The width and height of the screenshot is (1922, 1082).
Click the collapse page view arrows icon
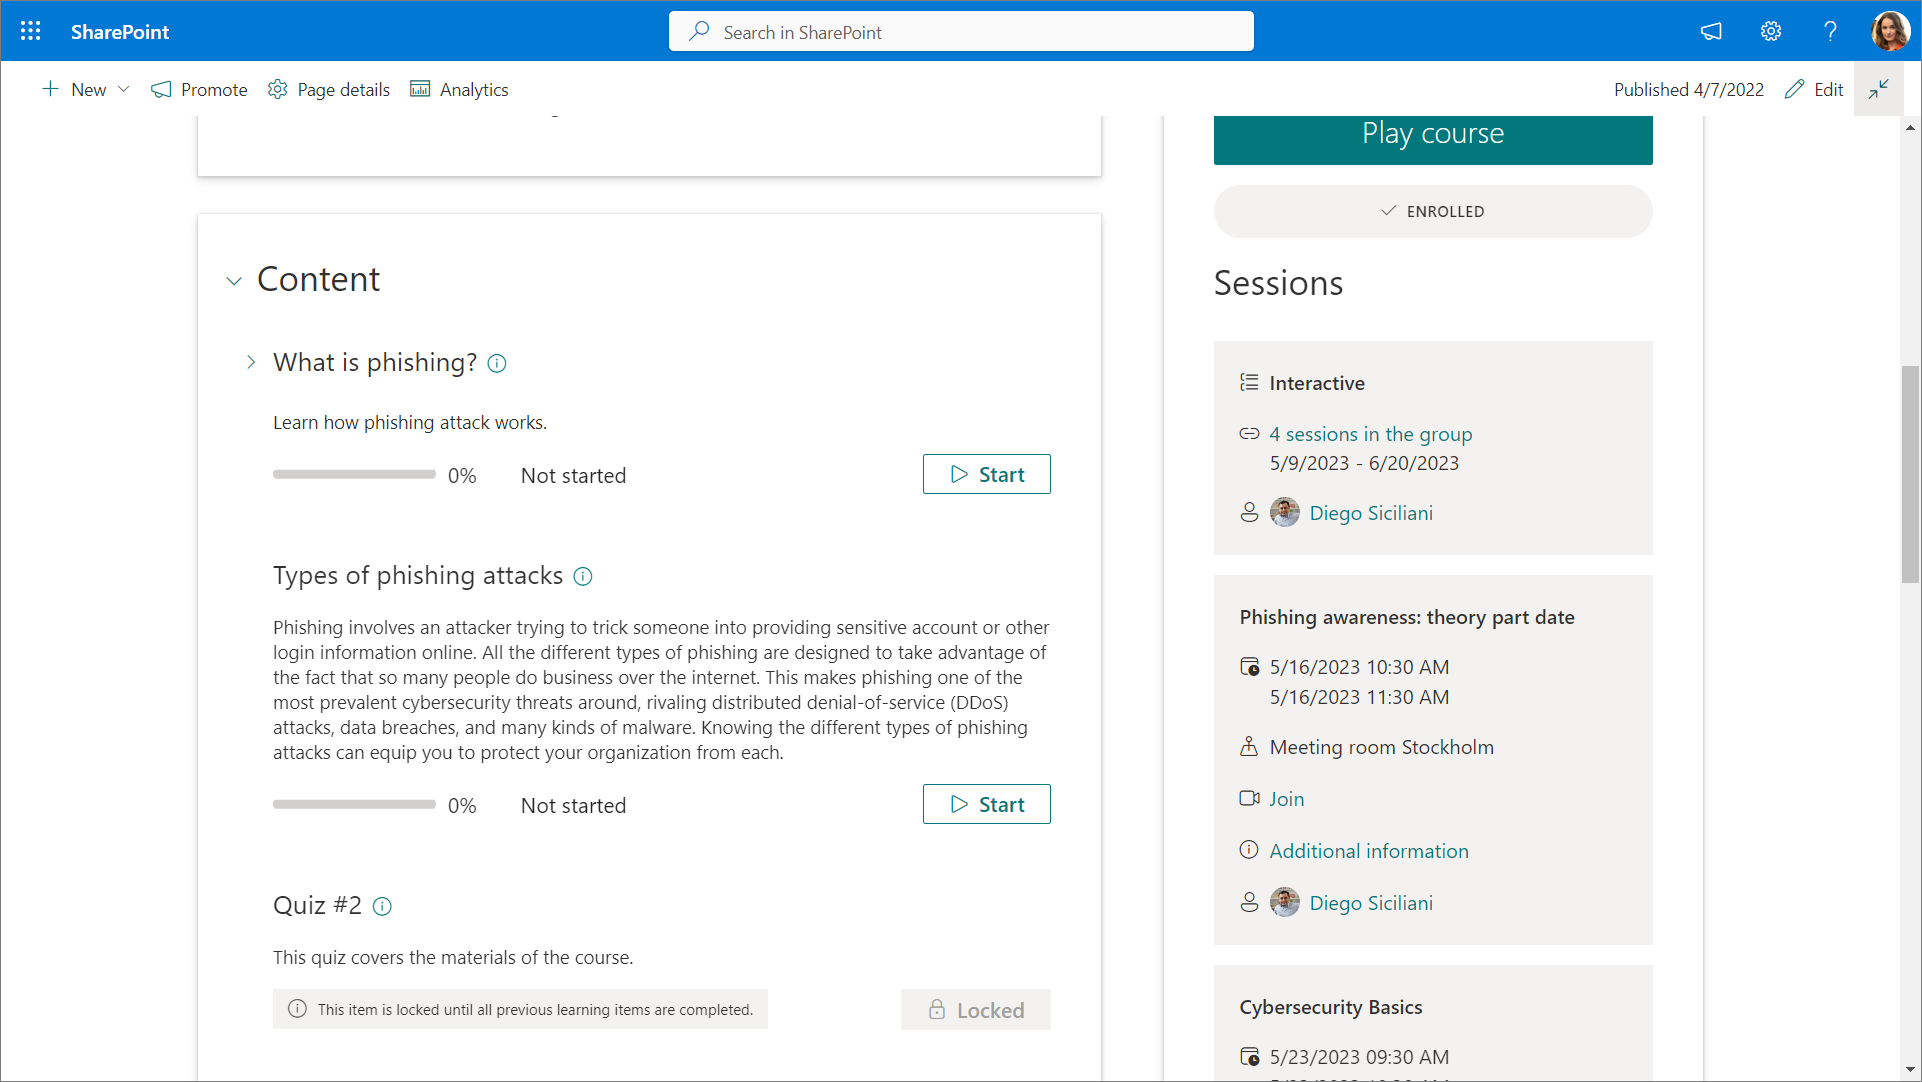point(1878,89)
